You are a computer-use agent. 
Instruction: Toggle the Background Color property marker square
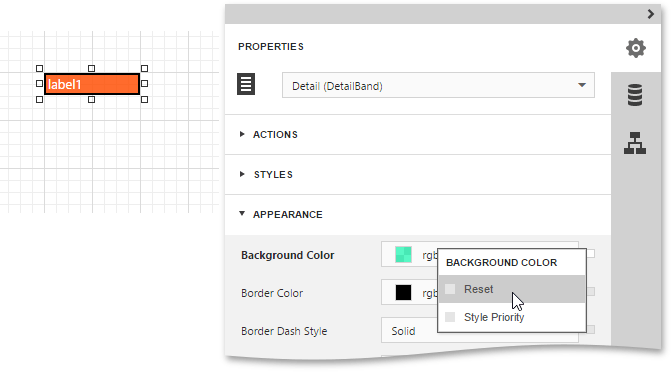point(591,254)
